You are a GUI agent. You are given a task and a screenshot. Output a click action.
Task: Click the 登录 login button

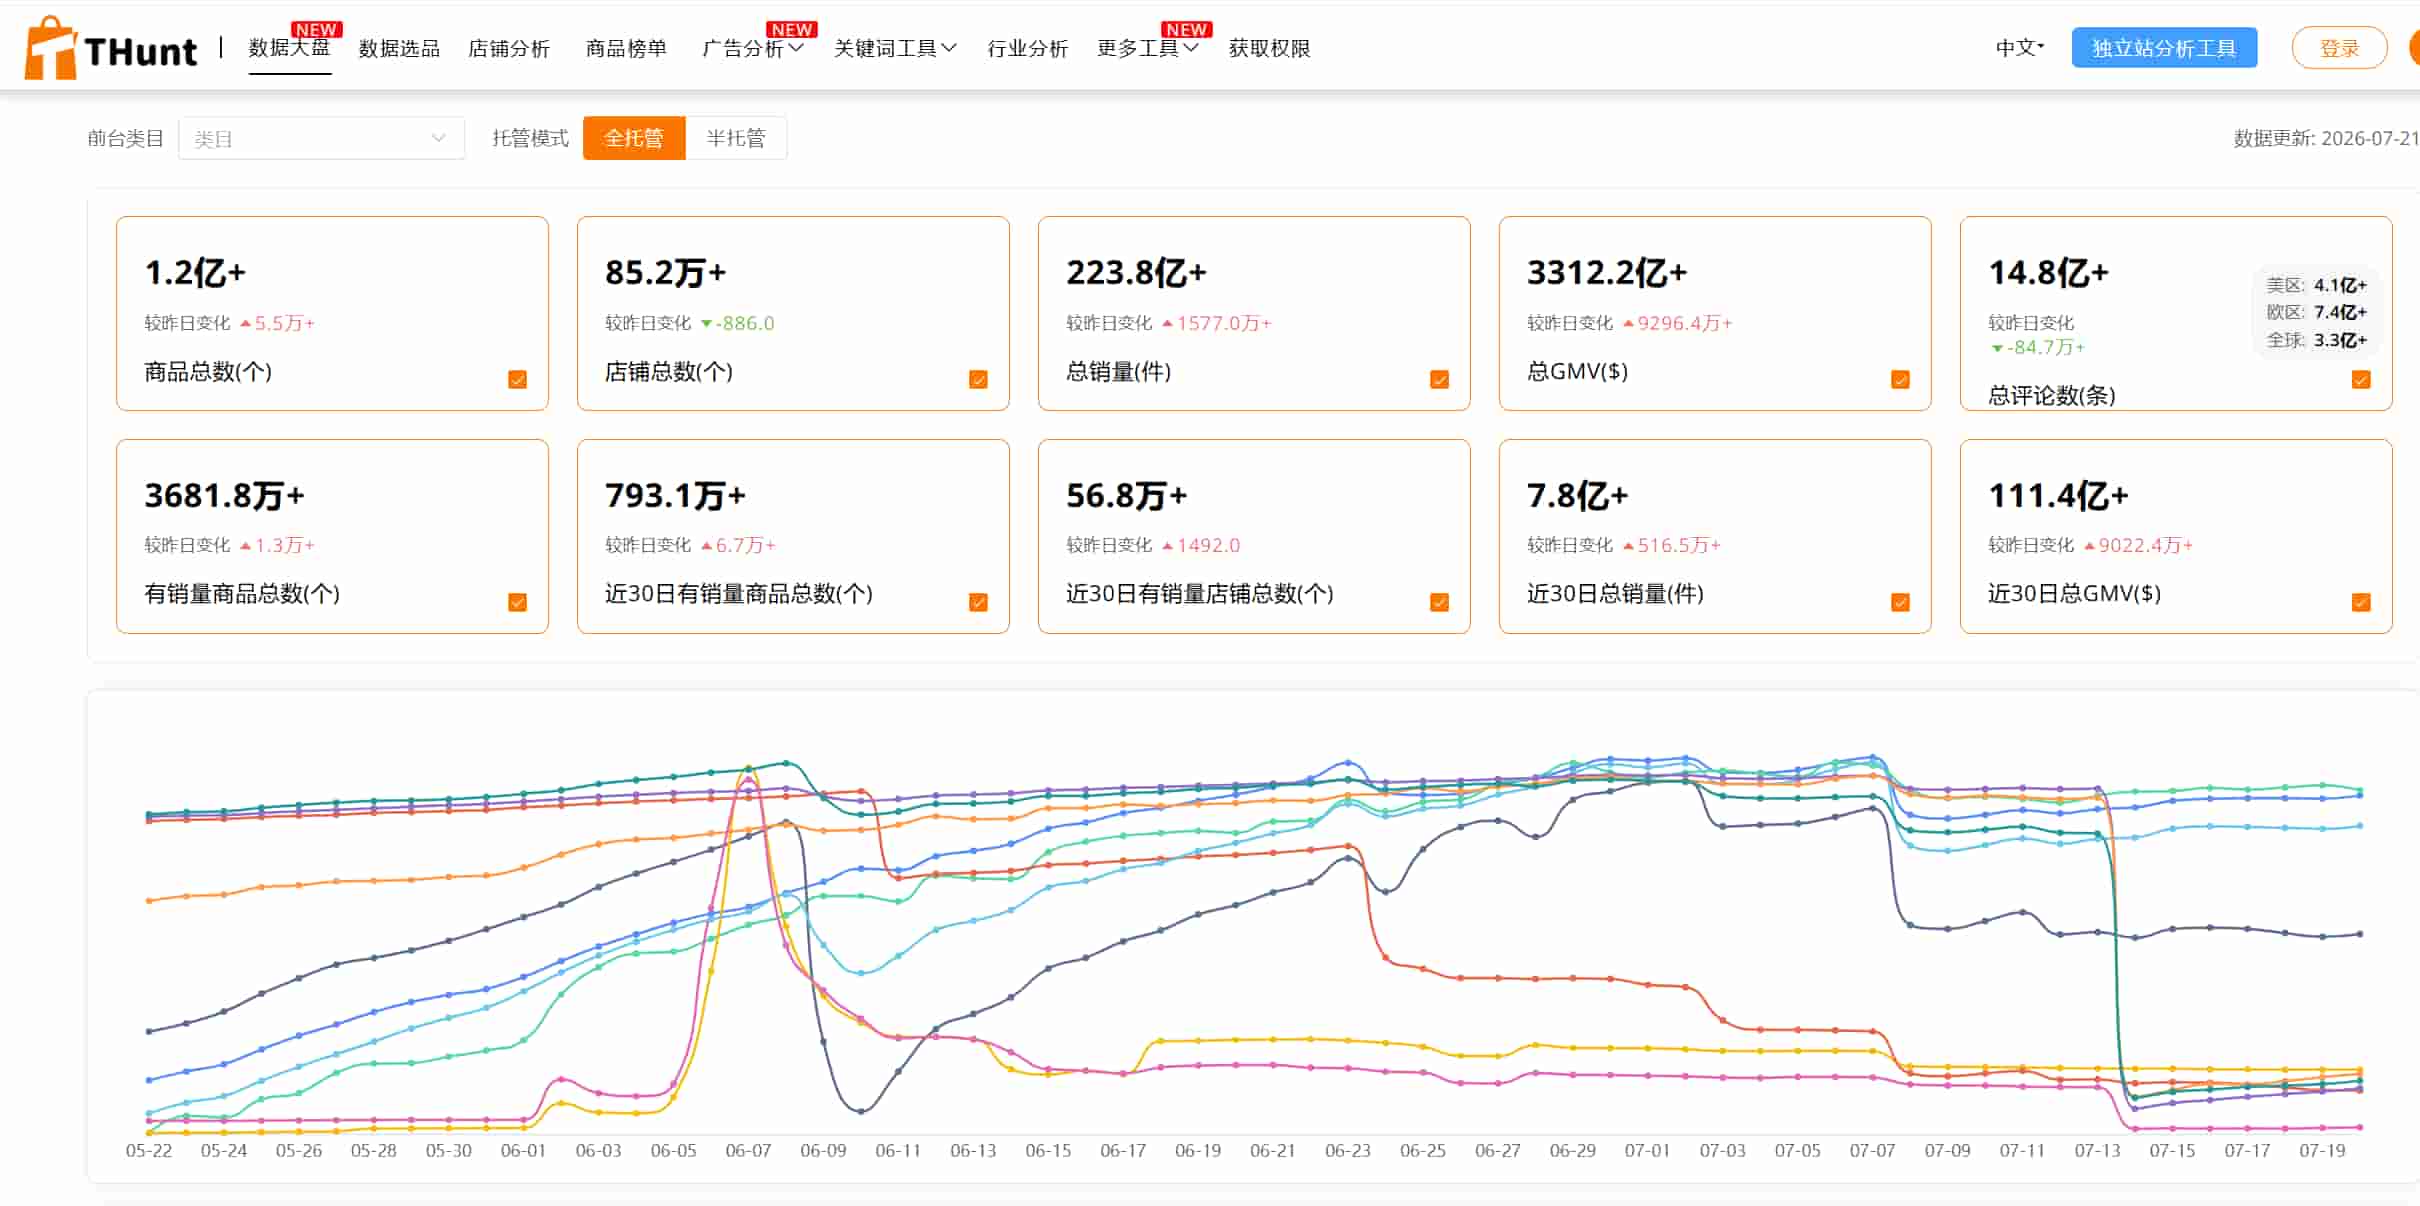(2339, 48)
